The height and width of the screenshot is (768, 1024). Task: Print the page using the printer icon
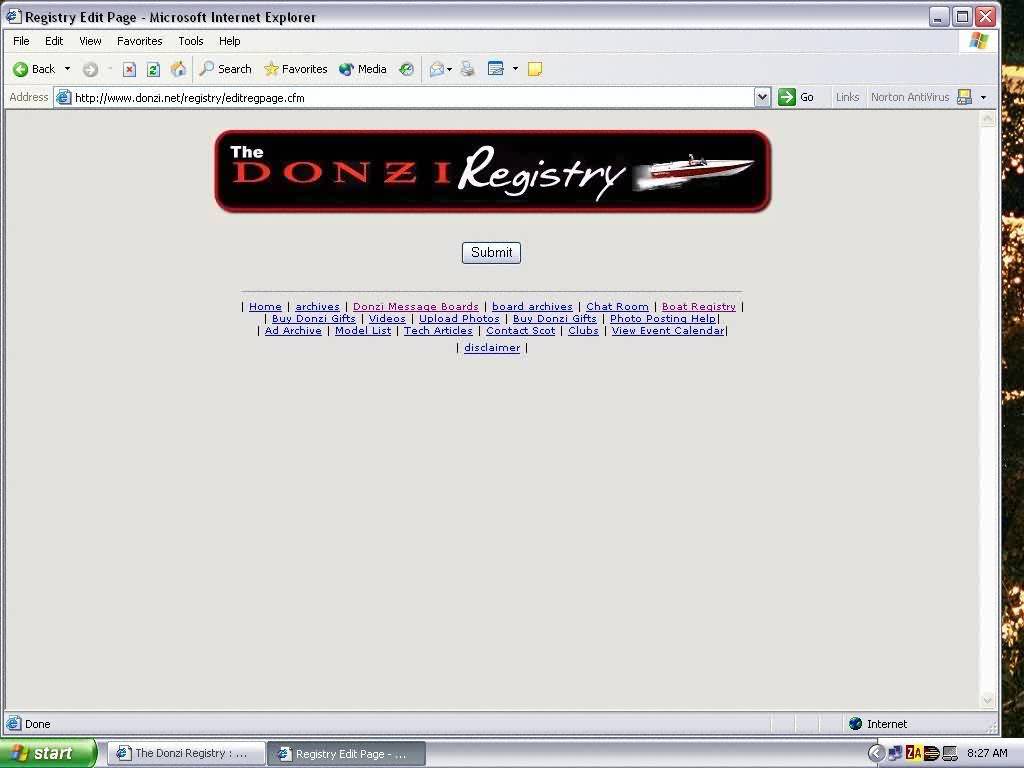click(468, 69)
